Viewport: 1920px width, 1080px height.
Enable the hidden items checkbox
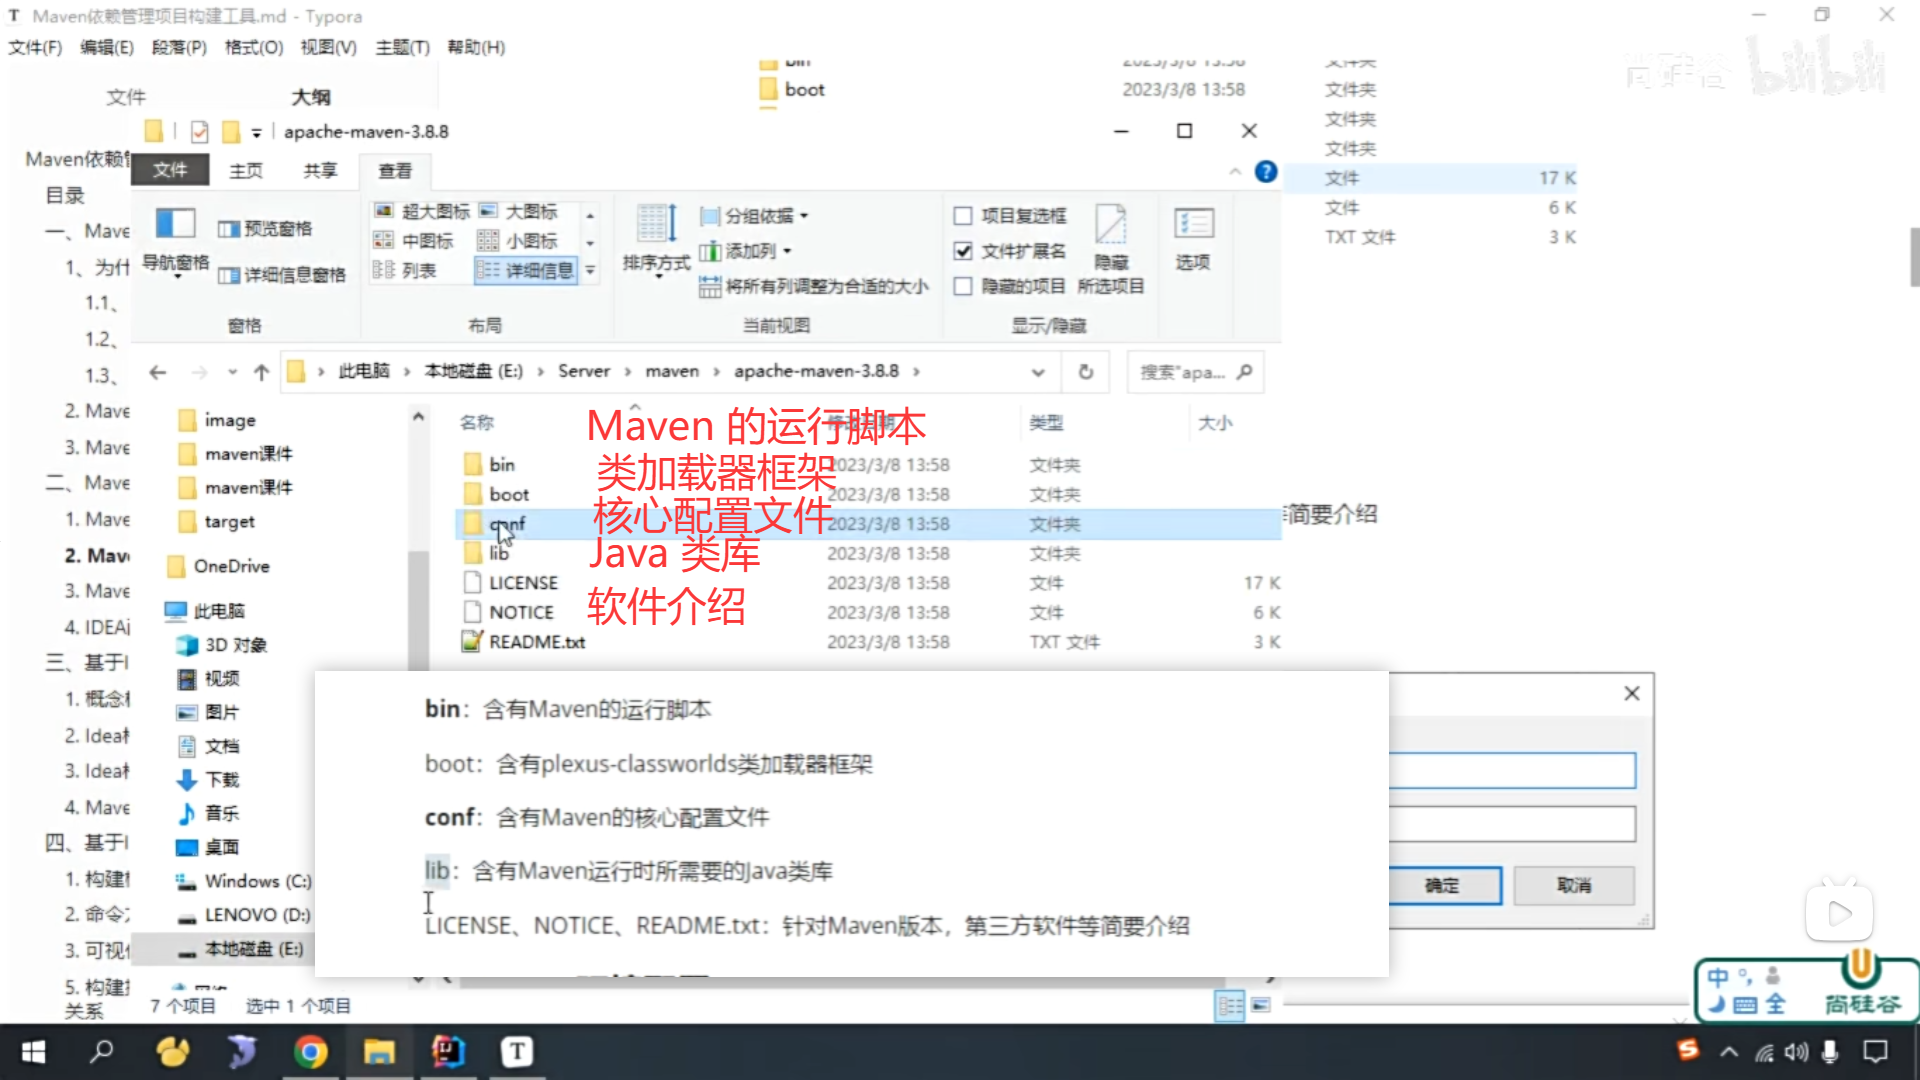pos(963,287)
